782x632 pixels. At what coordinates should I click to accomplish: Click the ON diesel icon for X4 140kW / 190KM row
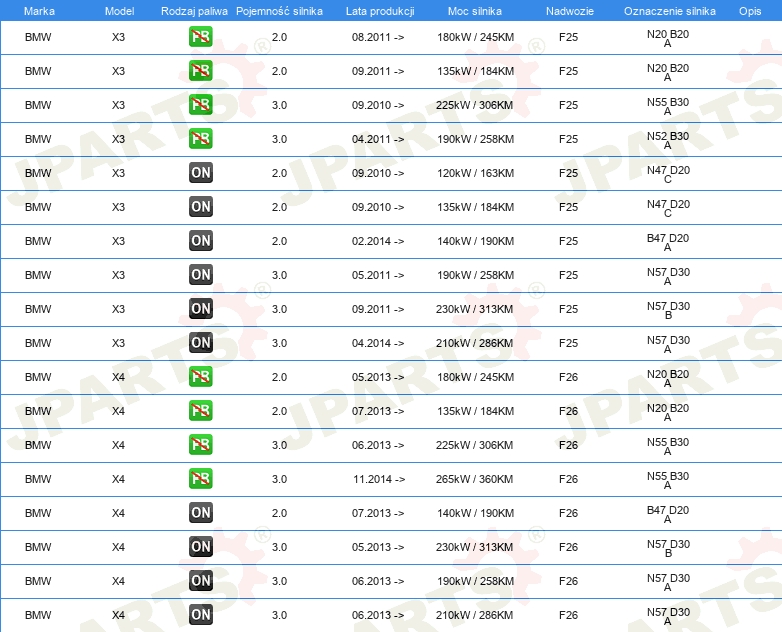pyautogui.click(x=200, y=513)
